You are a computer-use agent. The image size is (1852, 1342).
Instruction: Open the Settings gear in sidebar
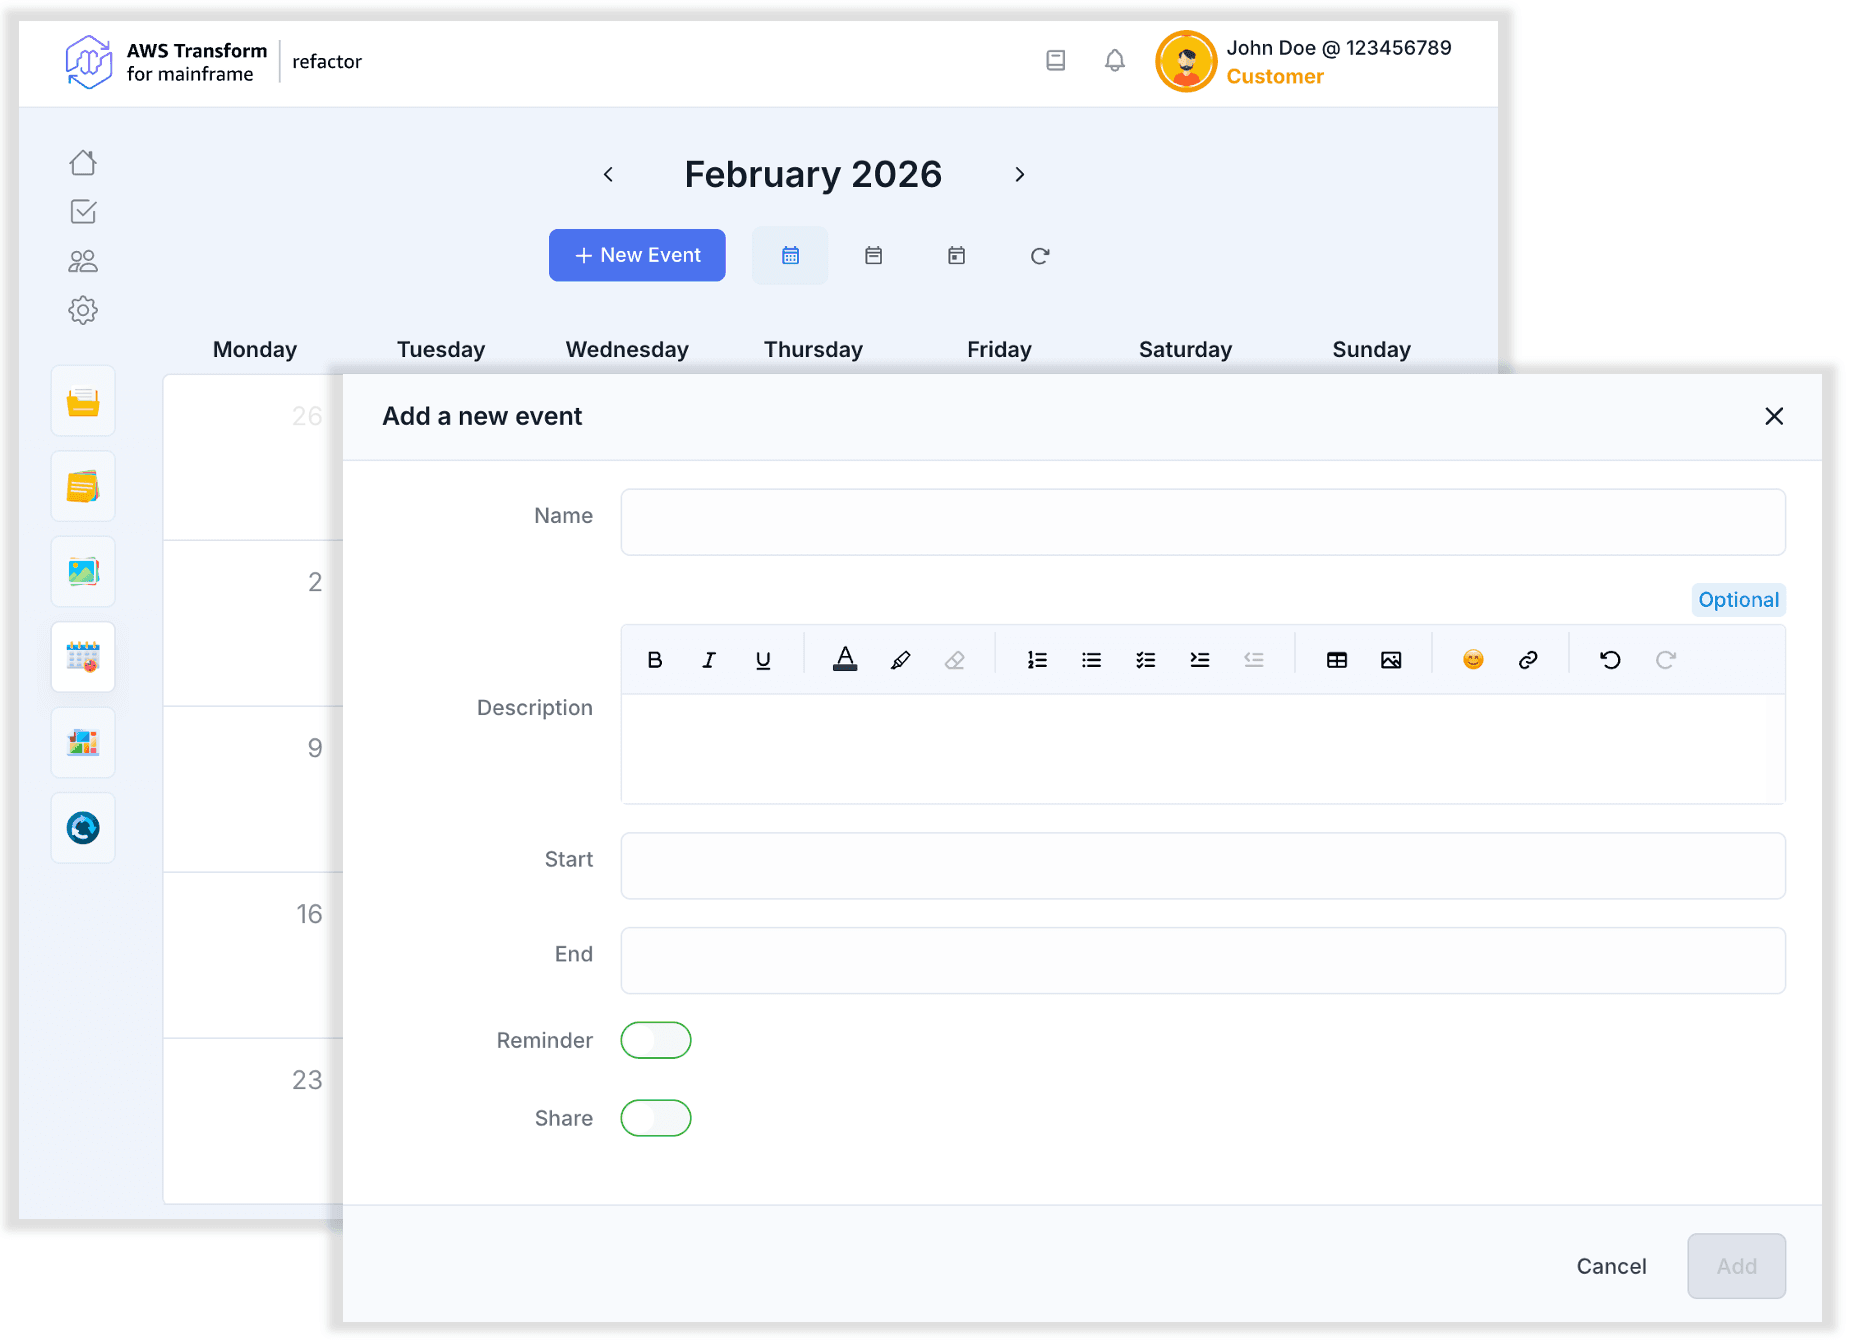[x=83, y=310]
